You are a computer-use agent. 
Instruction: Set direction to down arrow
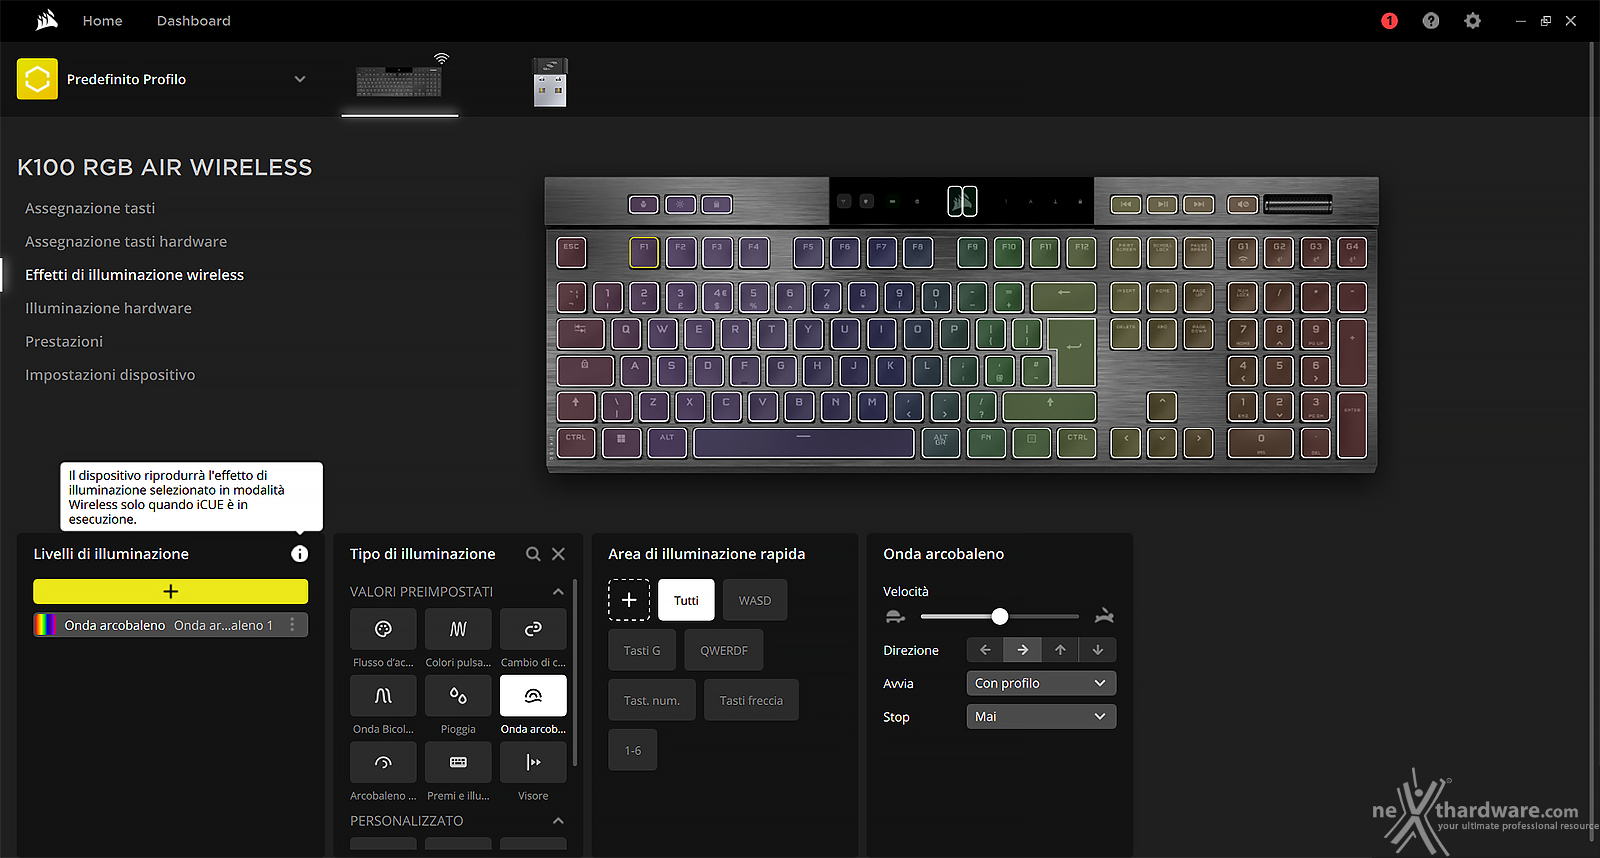coord(1098,650)
